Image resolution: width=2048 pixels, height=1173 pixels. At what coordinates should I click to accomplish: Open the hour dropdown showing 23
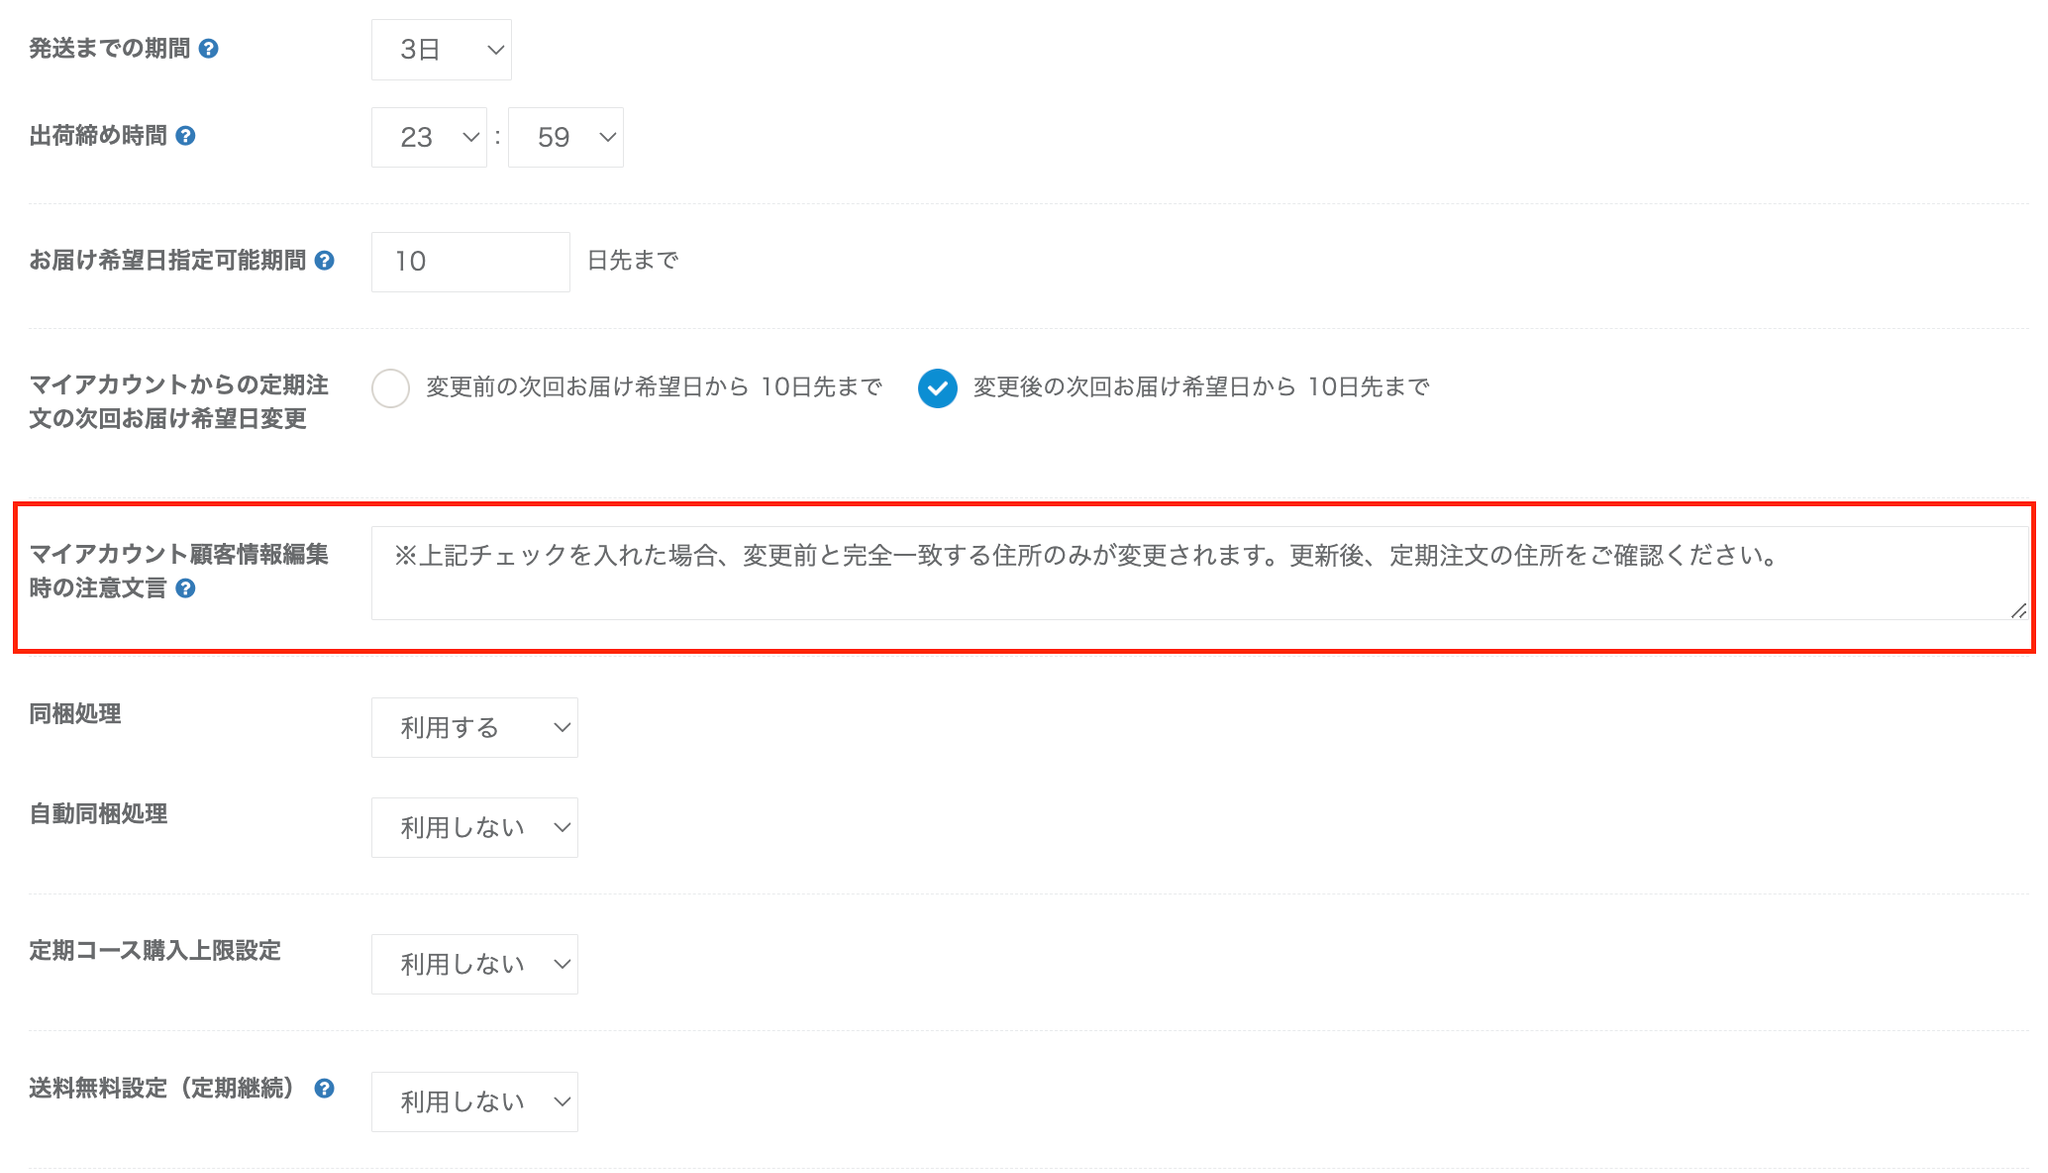pyautogui.click(x=428, y=137)
